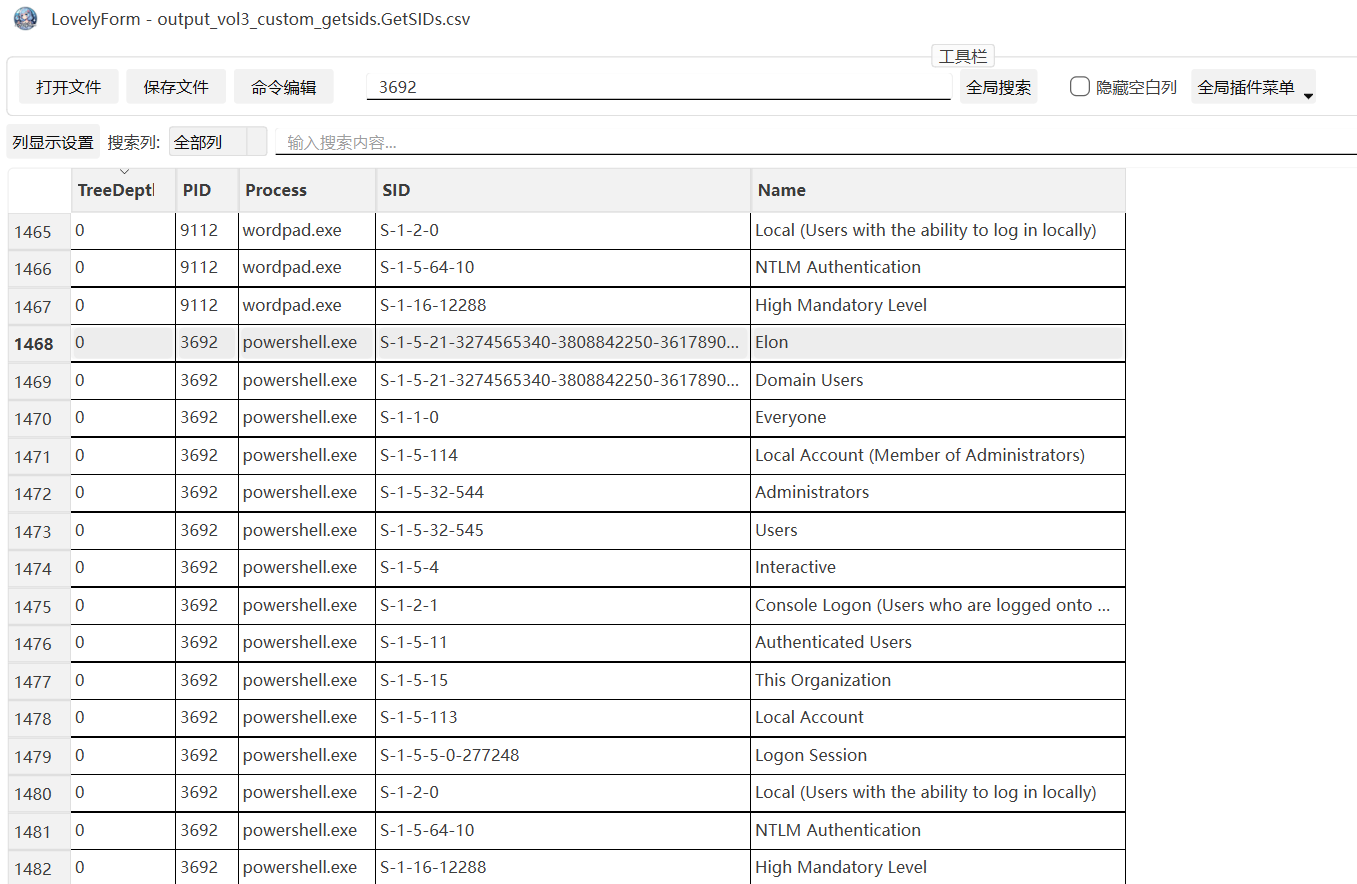Click the Console Logon name cell

click(x=938, y=605)
